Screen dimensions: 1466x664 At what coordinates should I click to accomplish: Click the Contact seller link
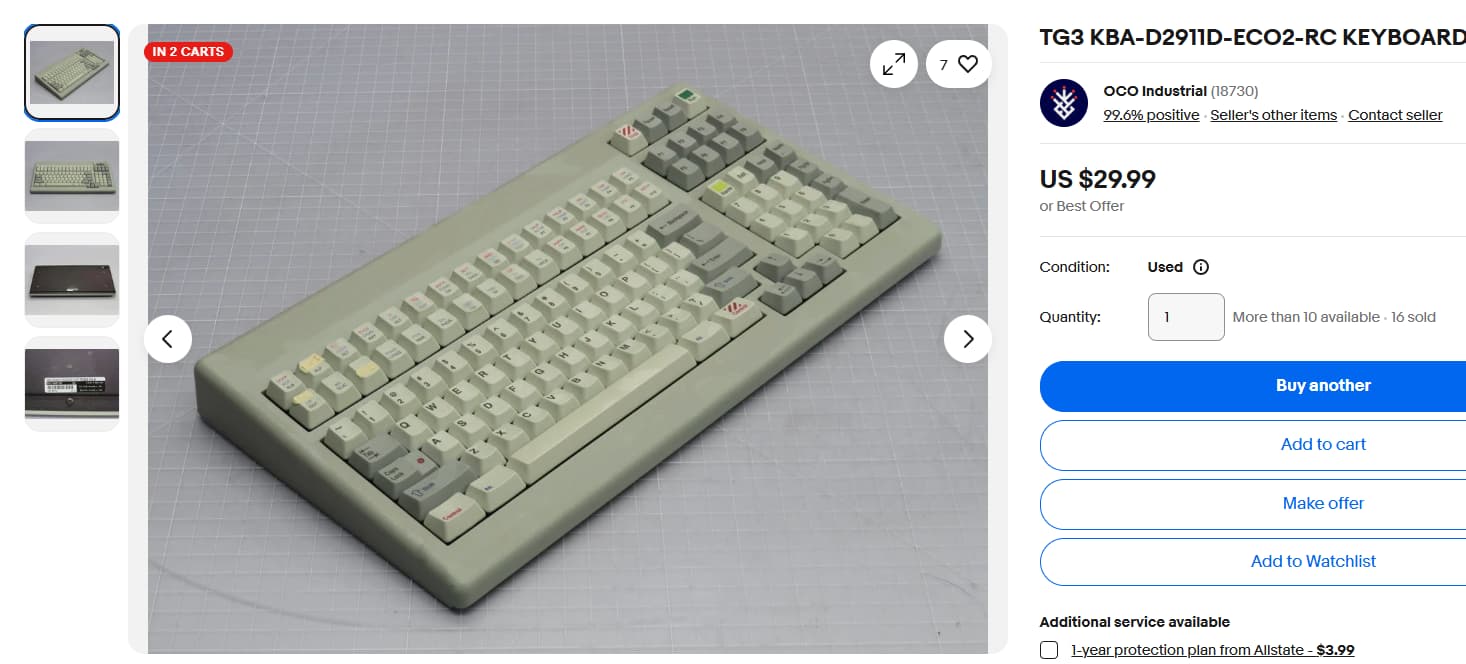click(1395, 115)
